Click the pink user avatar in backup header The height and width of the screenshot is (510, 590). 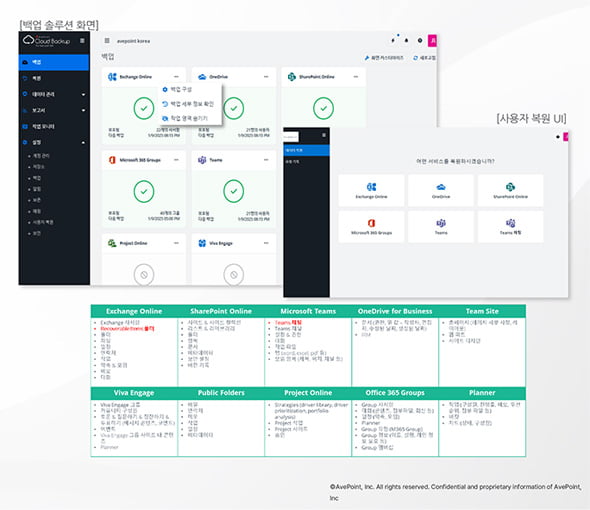click(432, 40)
